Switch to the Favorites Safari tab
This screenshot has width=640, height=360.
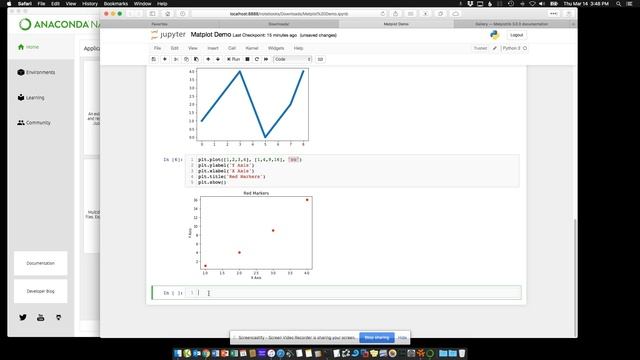pyautogui.click(x=159, y=24)
